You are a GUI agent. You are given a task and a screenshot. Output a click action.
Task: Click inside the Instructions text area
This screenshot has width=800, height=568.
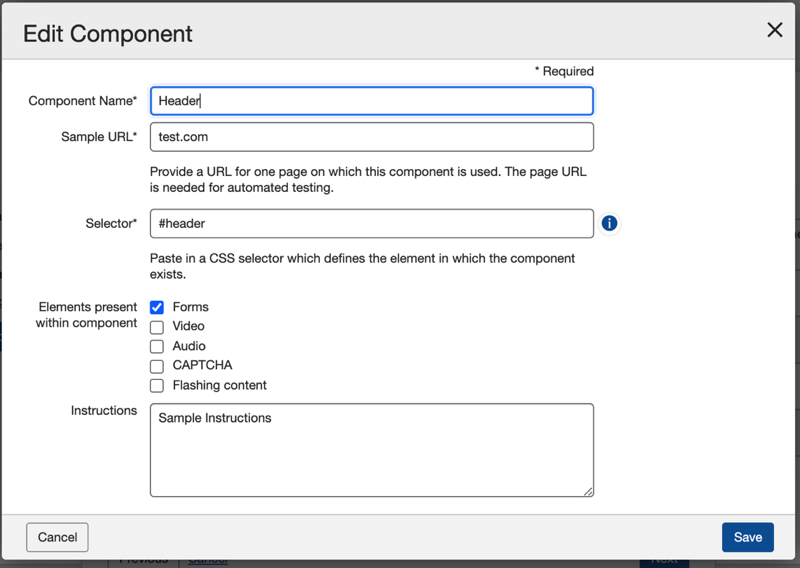[371, 450]
